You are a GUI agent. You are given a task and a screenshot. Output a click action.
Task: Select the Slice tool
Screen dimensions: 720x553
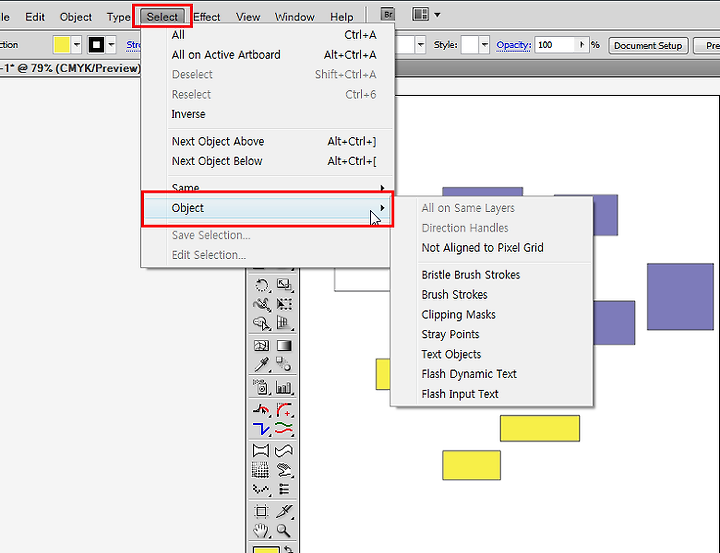click(x=284, y=511)
